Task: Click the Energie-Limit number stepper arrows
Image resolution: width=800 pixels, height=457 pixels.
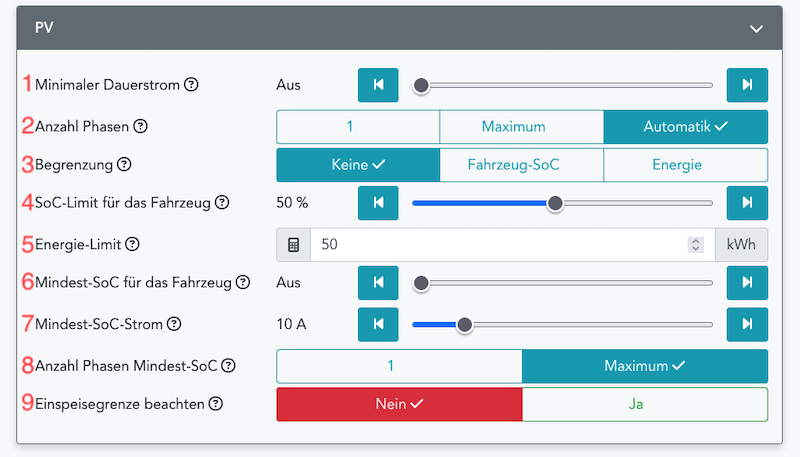Action: tap(696, 244)
